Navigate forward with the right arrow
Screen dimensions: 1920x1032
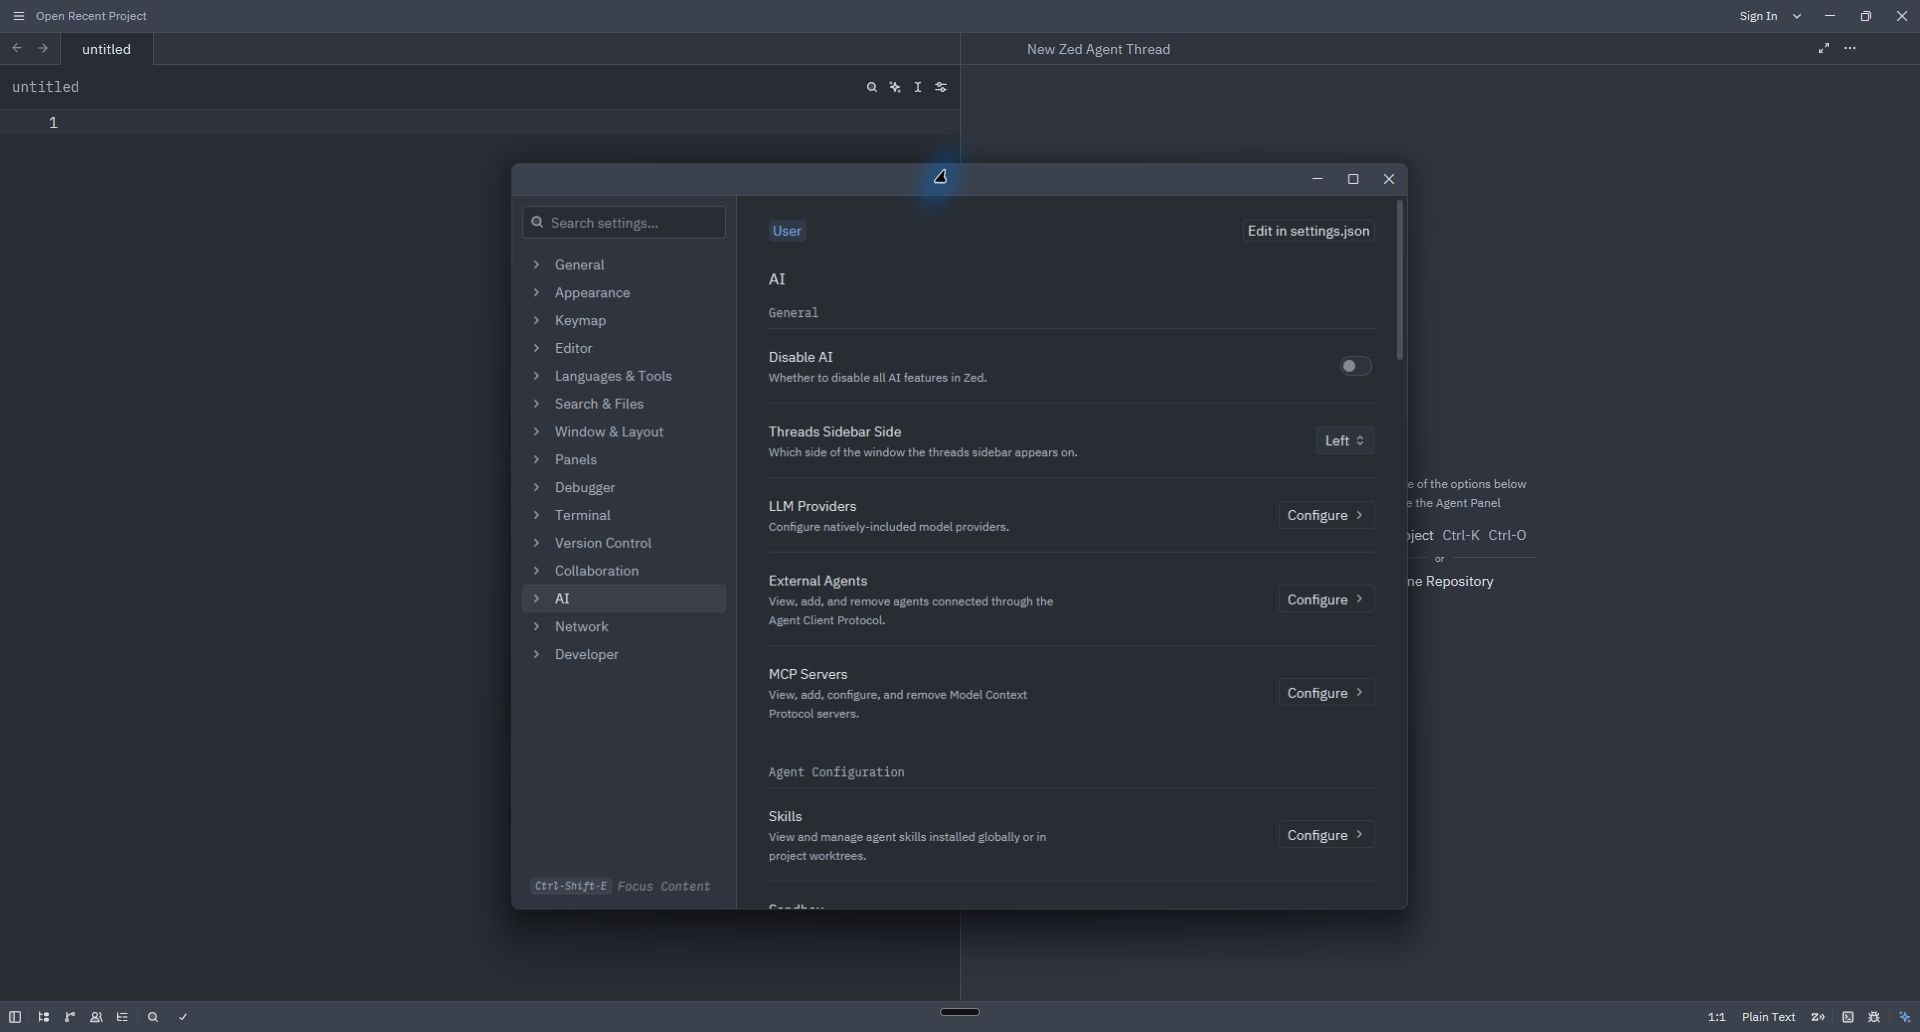click(43, 49)
